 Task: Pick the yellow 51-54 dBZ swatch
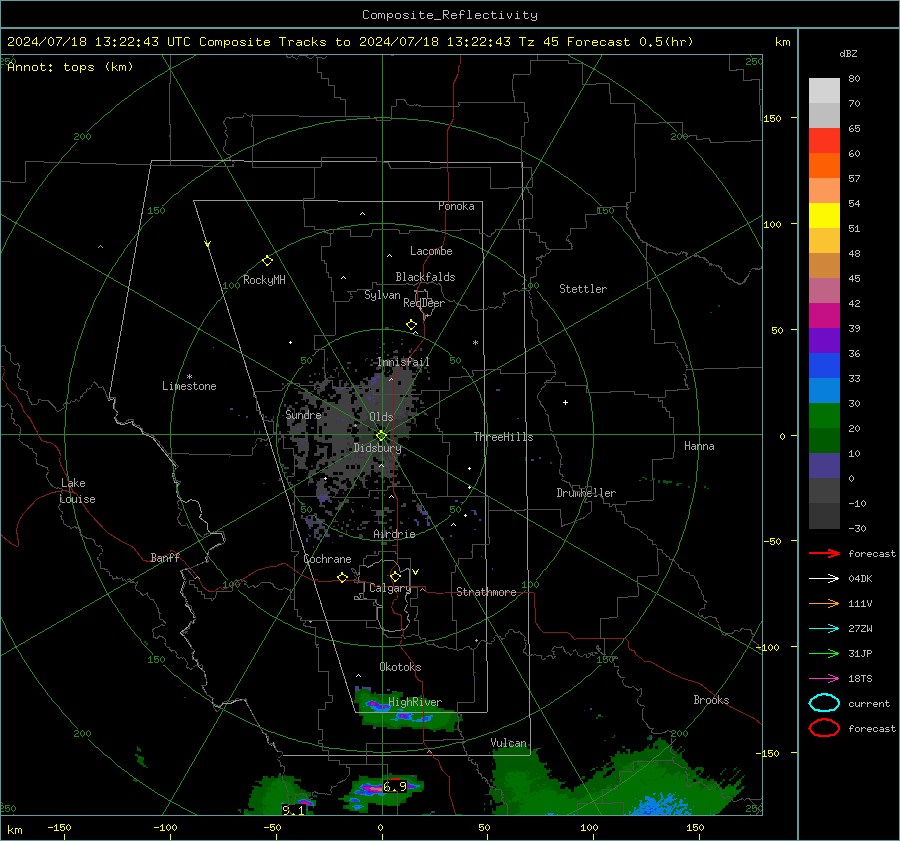[824, 216]
